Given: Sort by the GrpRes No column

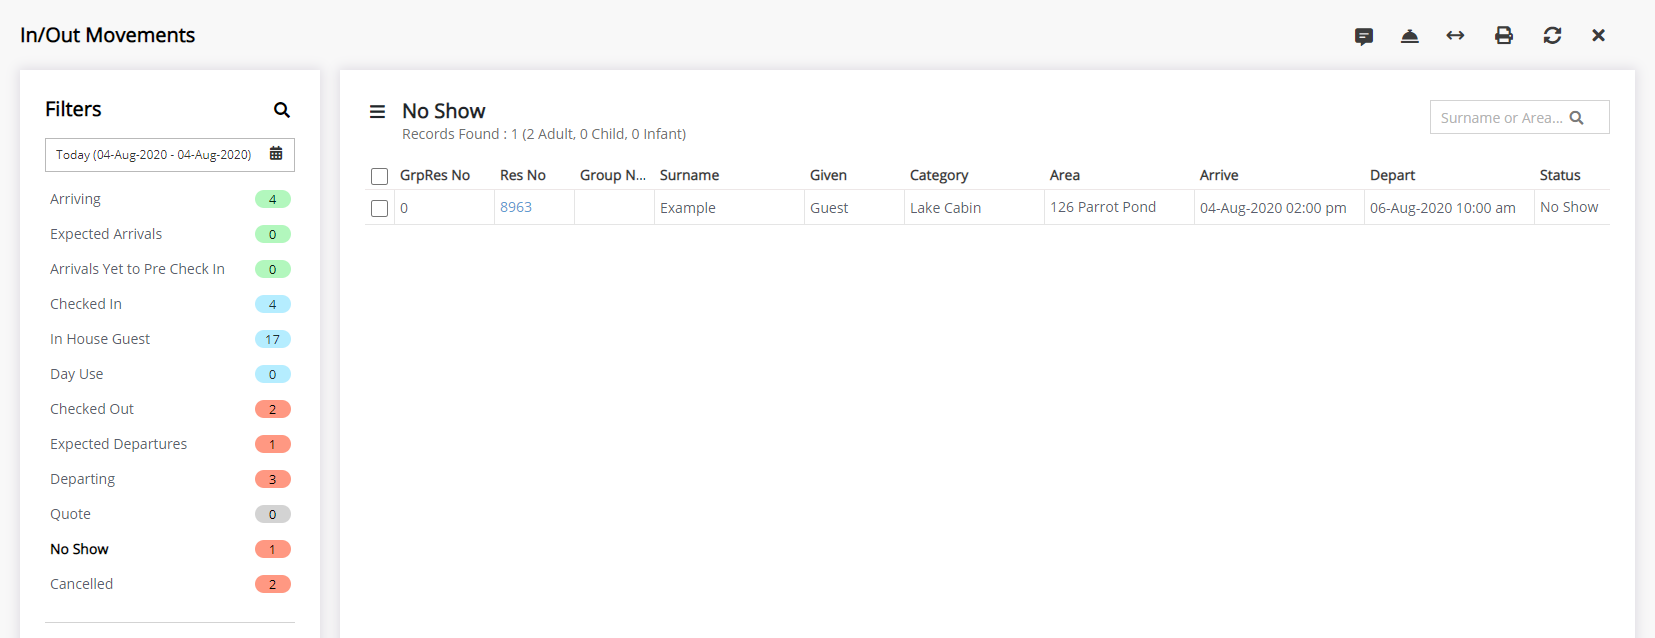Looking at the screenshot, I should tap(435, 175).
